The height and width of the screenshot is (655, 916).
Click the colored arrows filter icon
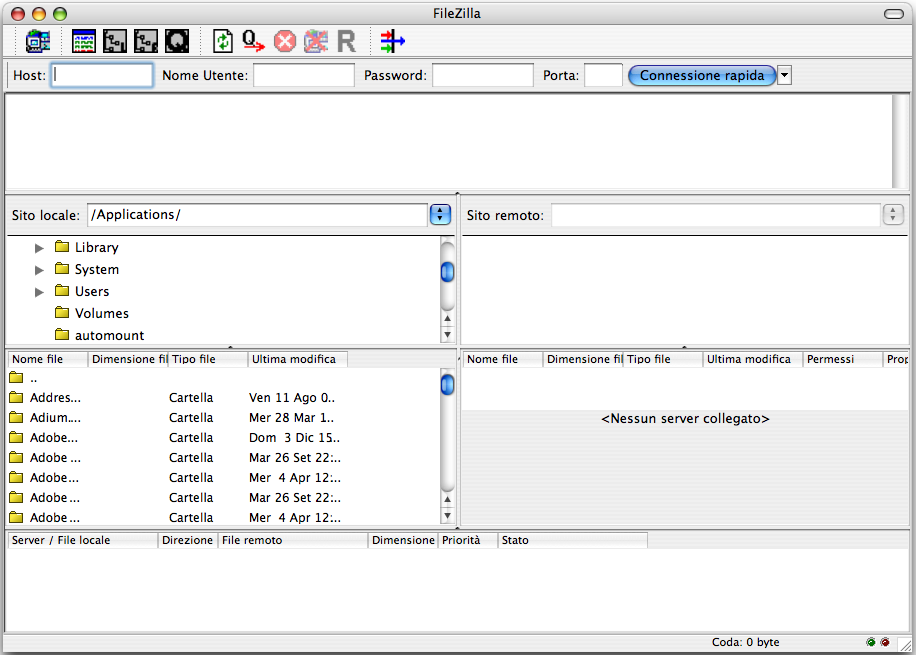click(393, 41)
